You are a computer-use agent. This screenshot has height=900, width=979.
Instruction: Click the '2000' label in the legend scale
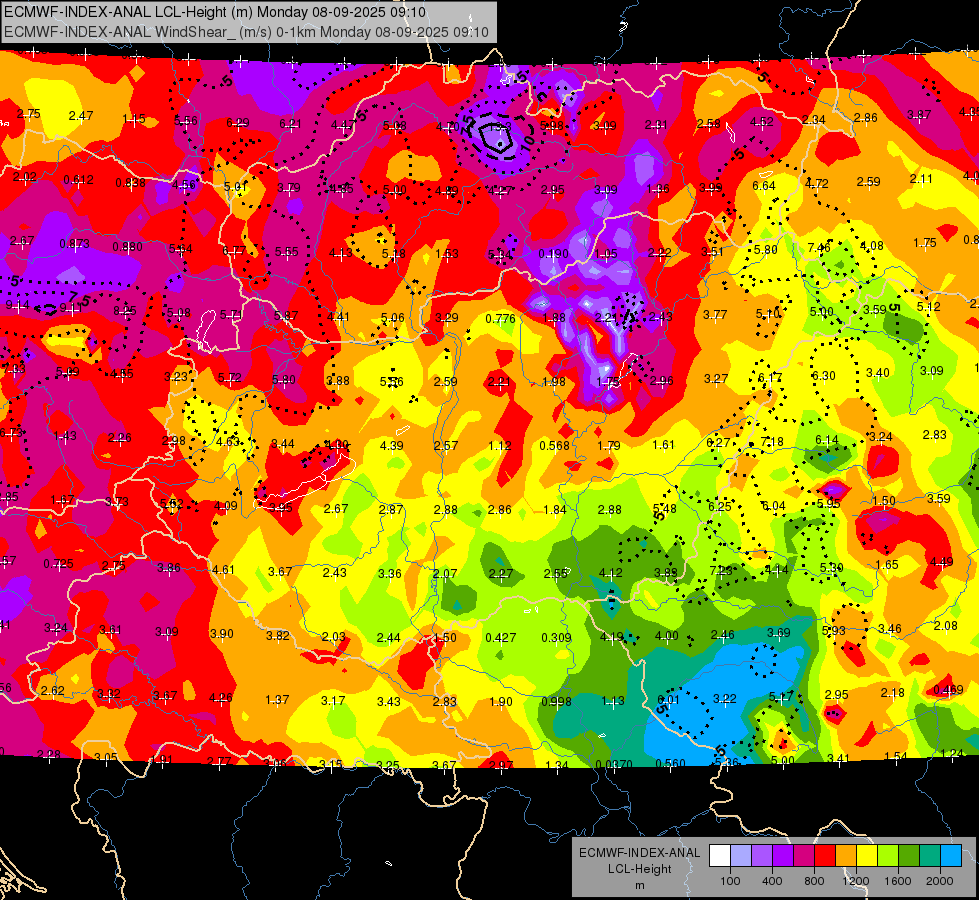point(940,881)
